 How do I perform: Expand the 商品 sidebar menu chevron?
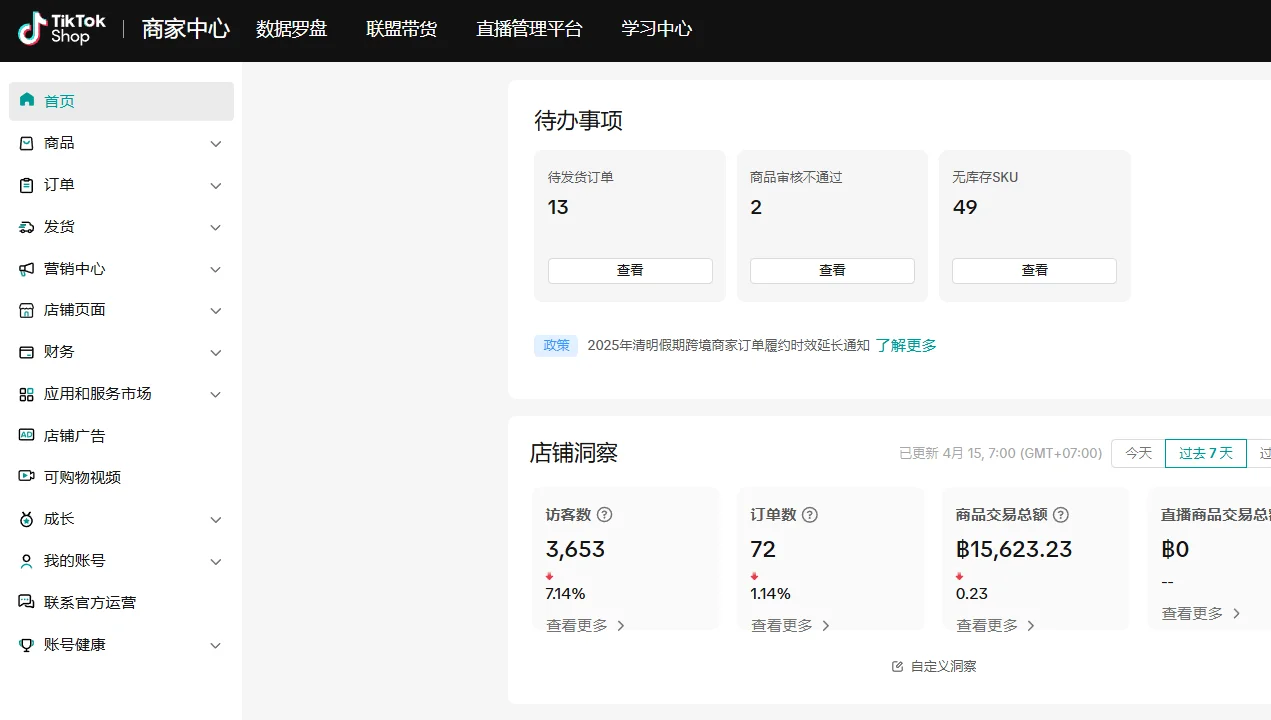point(216,144)
